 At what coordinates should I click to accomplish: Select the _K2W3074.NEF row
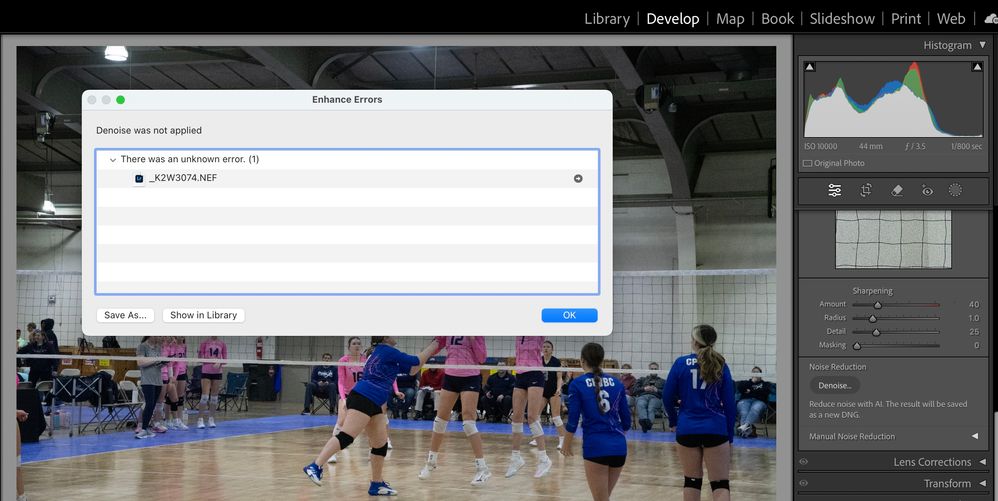(x=347, y=179)
